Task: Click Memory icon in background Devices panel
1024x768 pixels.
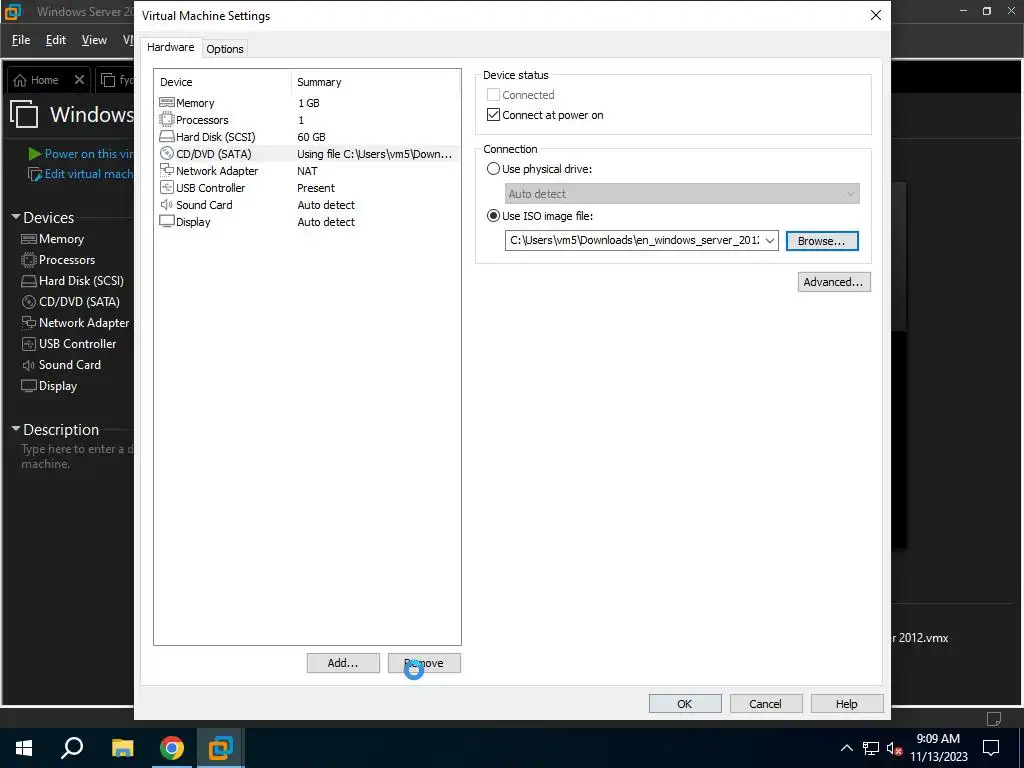Action: tap(29, 239)
